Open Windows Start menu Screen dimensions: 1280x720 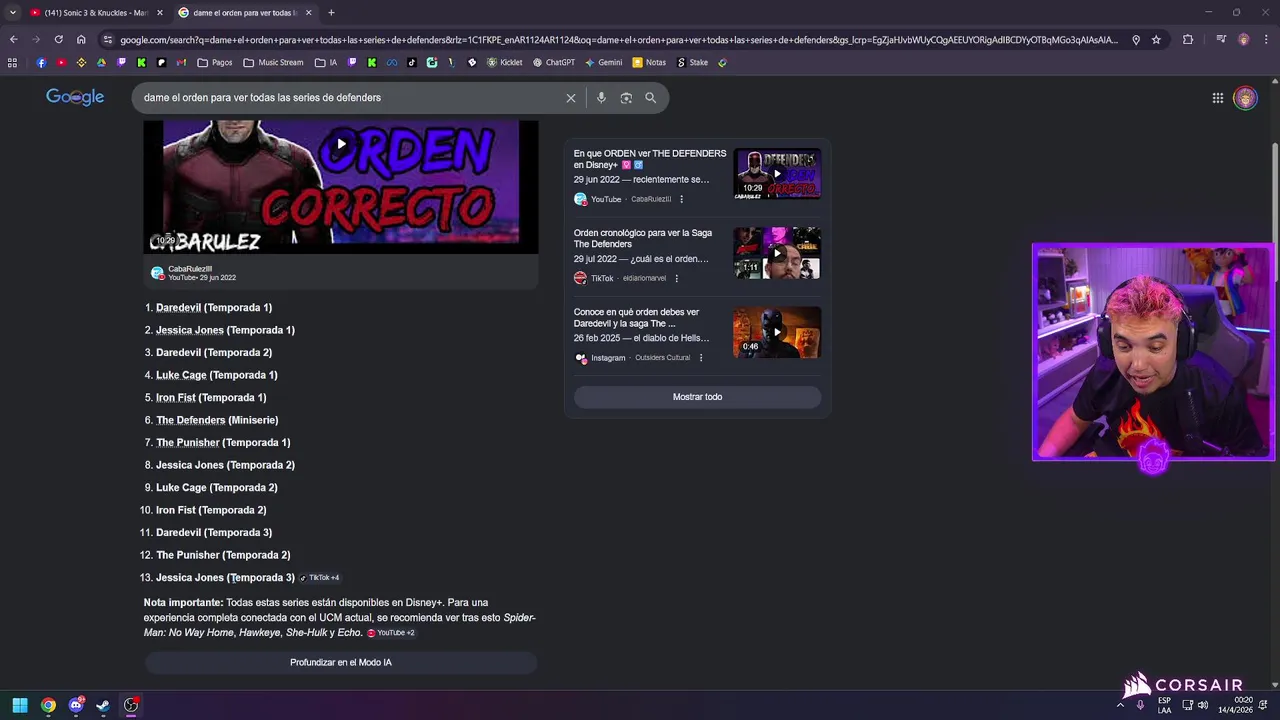click(20, 705)
